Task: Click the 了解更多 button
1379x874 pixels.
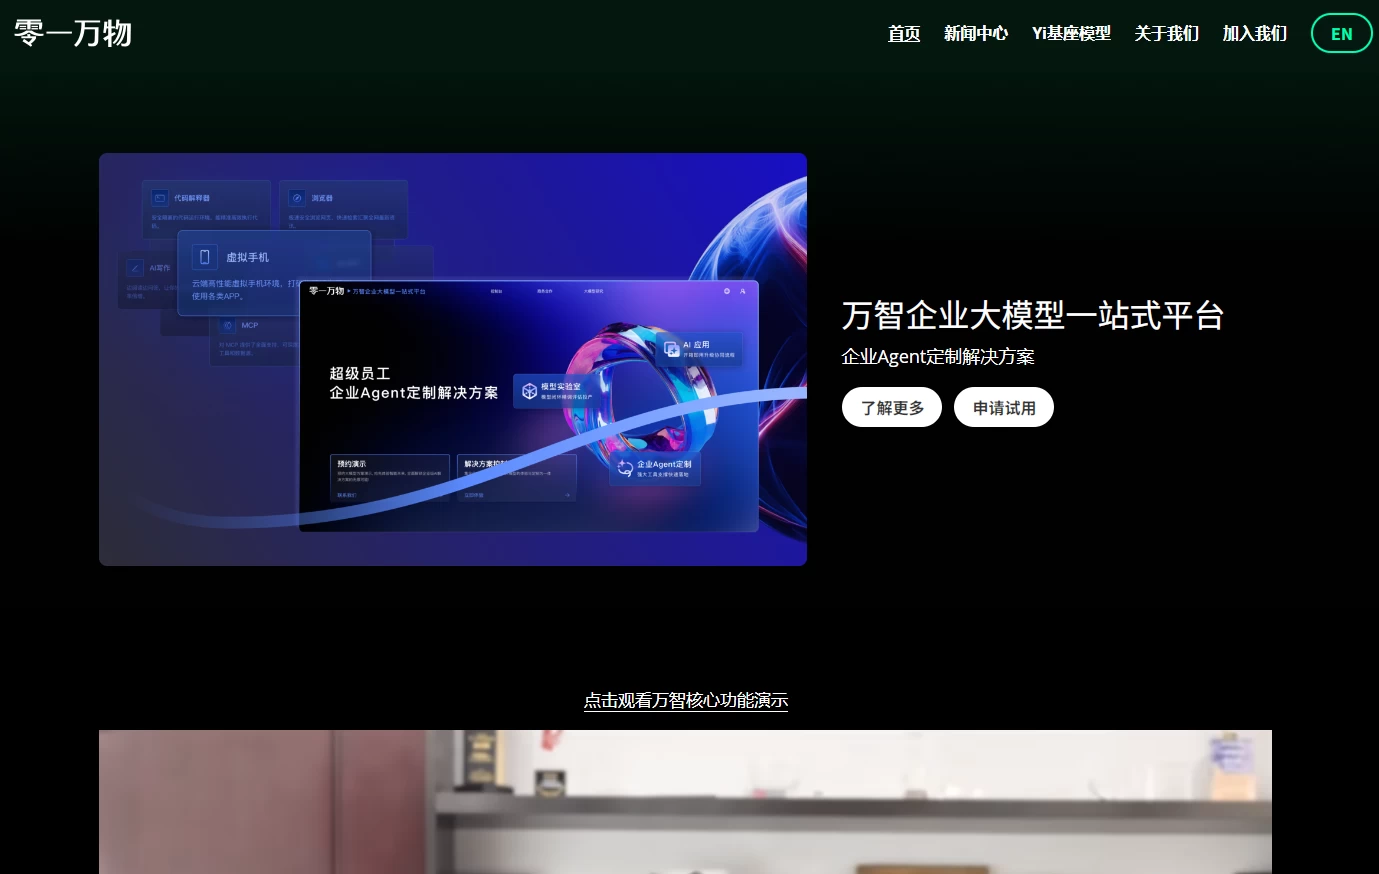Action: click(x=891, y=407)
